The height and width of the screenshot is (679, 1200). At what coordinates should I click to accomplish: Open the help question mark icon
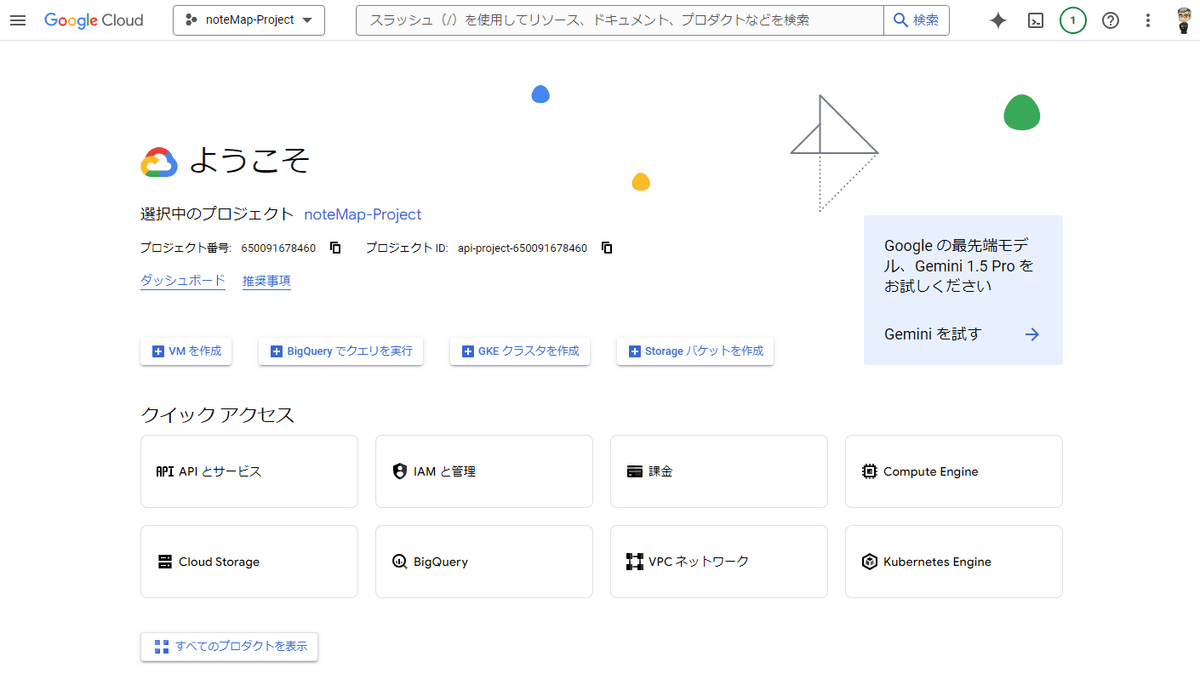tap(1110, 20)
